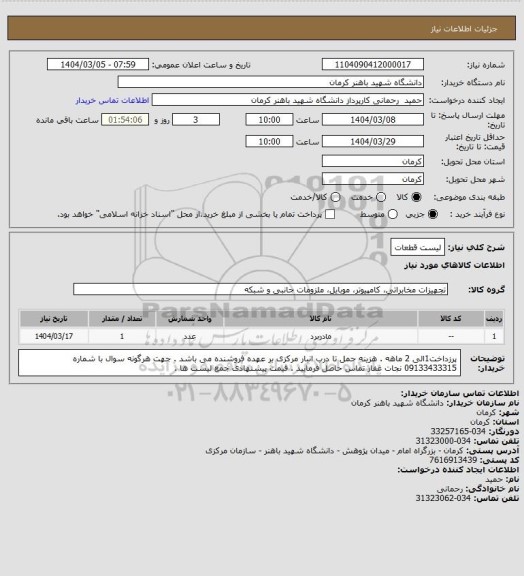Click the quantity cell in the مادربرد row
This screenshot has width=524, height=576.
coord(122,336)
